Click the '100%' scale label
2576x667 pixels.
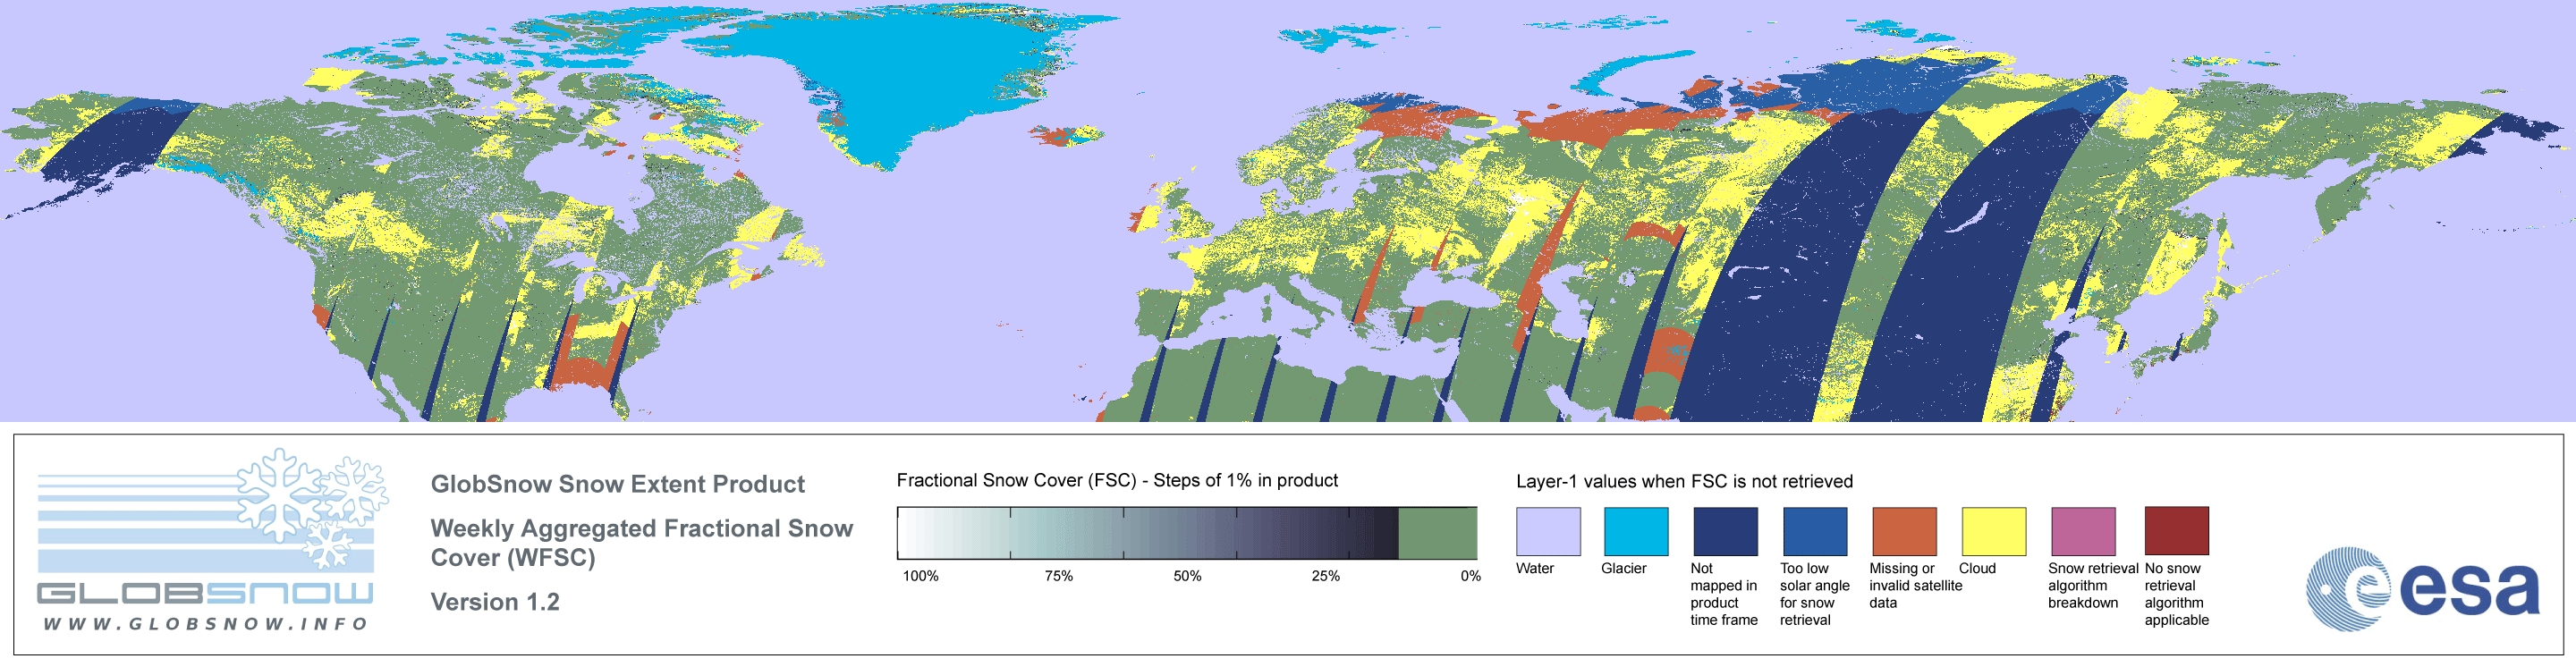(921, 576)
